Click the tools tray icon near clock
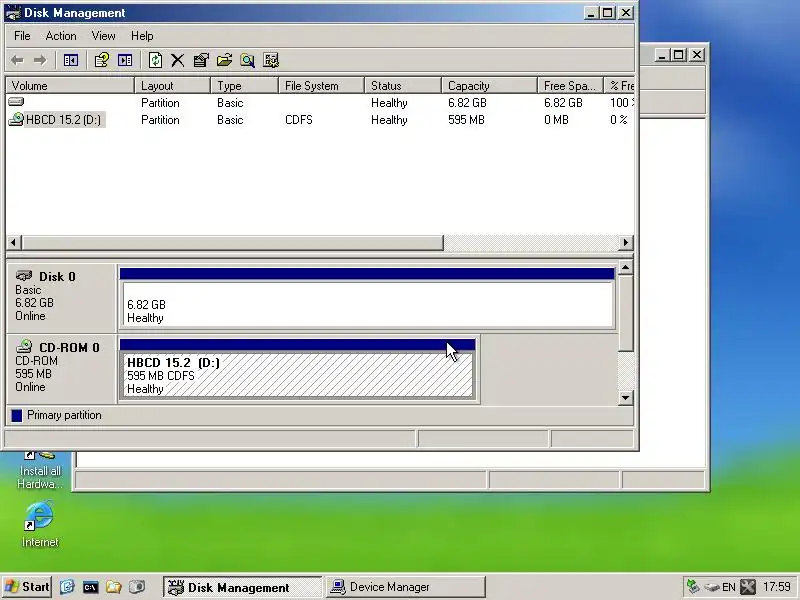800x600 pixels. pos(748,587)
